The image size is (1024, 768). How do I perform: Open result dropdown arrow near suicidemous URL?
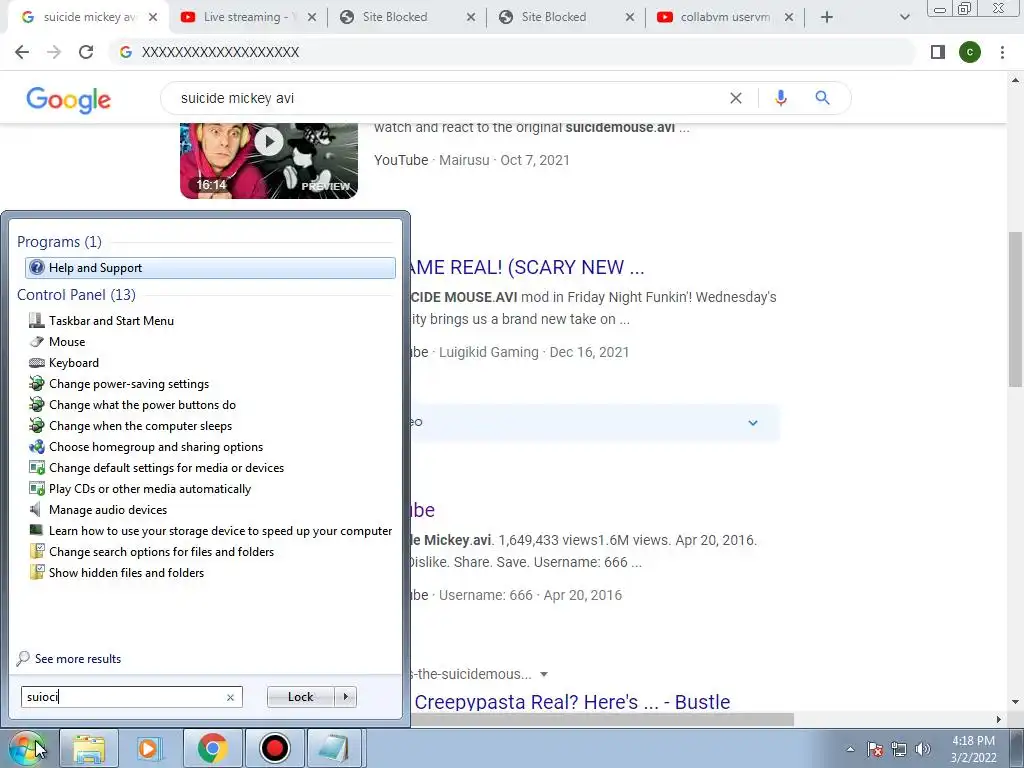544,674
